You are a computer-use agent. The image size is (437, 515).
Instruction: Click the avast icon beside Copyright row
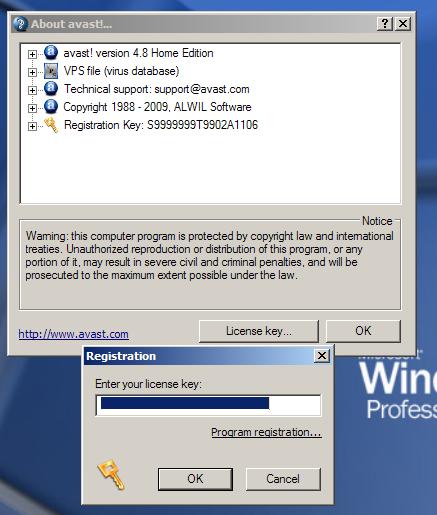click(51, 106)
